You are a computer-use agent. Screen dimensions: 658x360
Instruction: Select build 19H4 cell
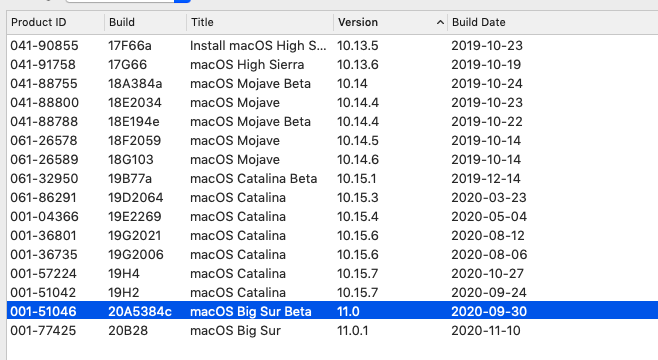point(124,274)
